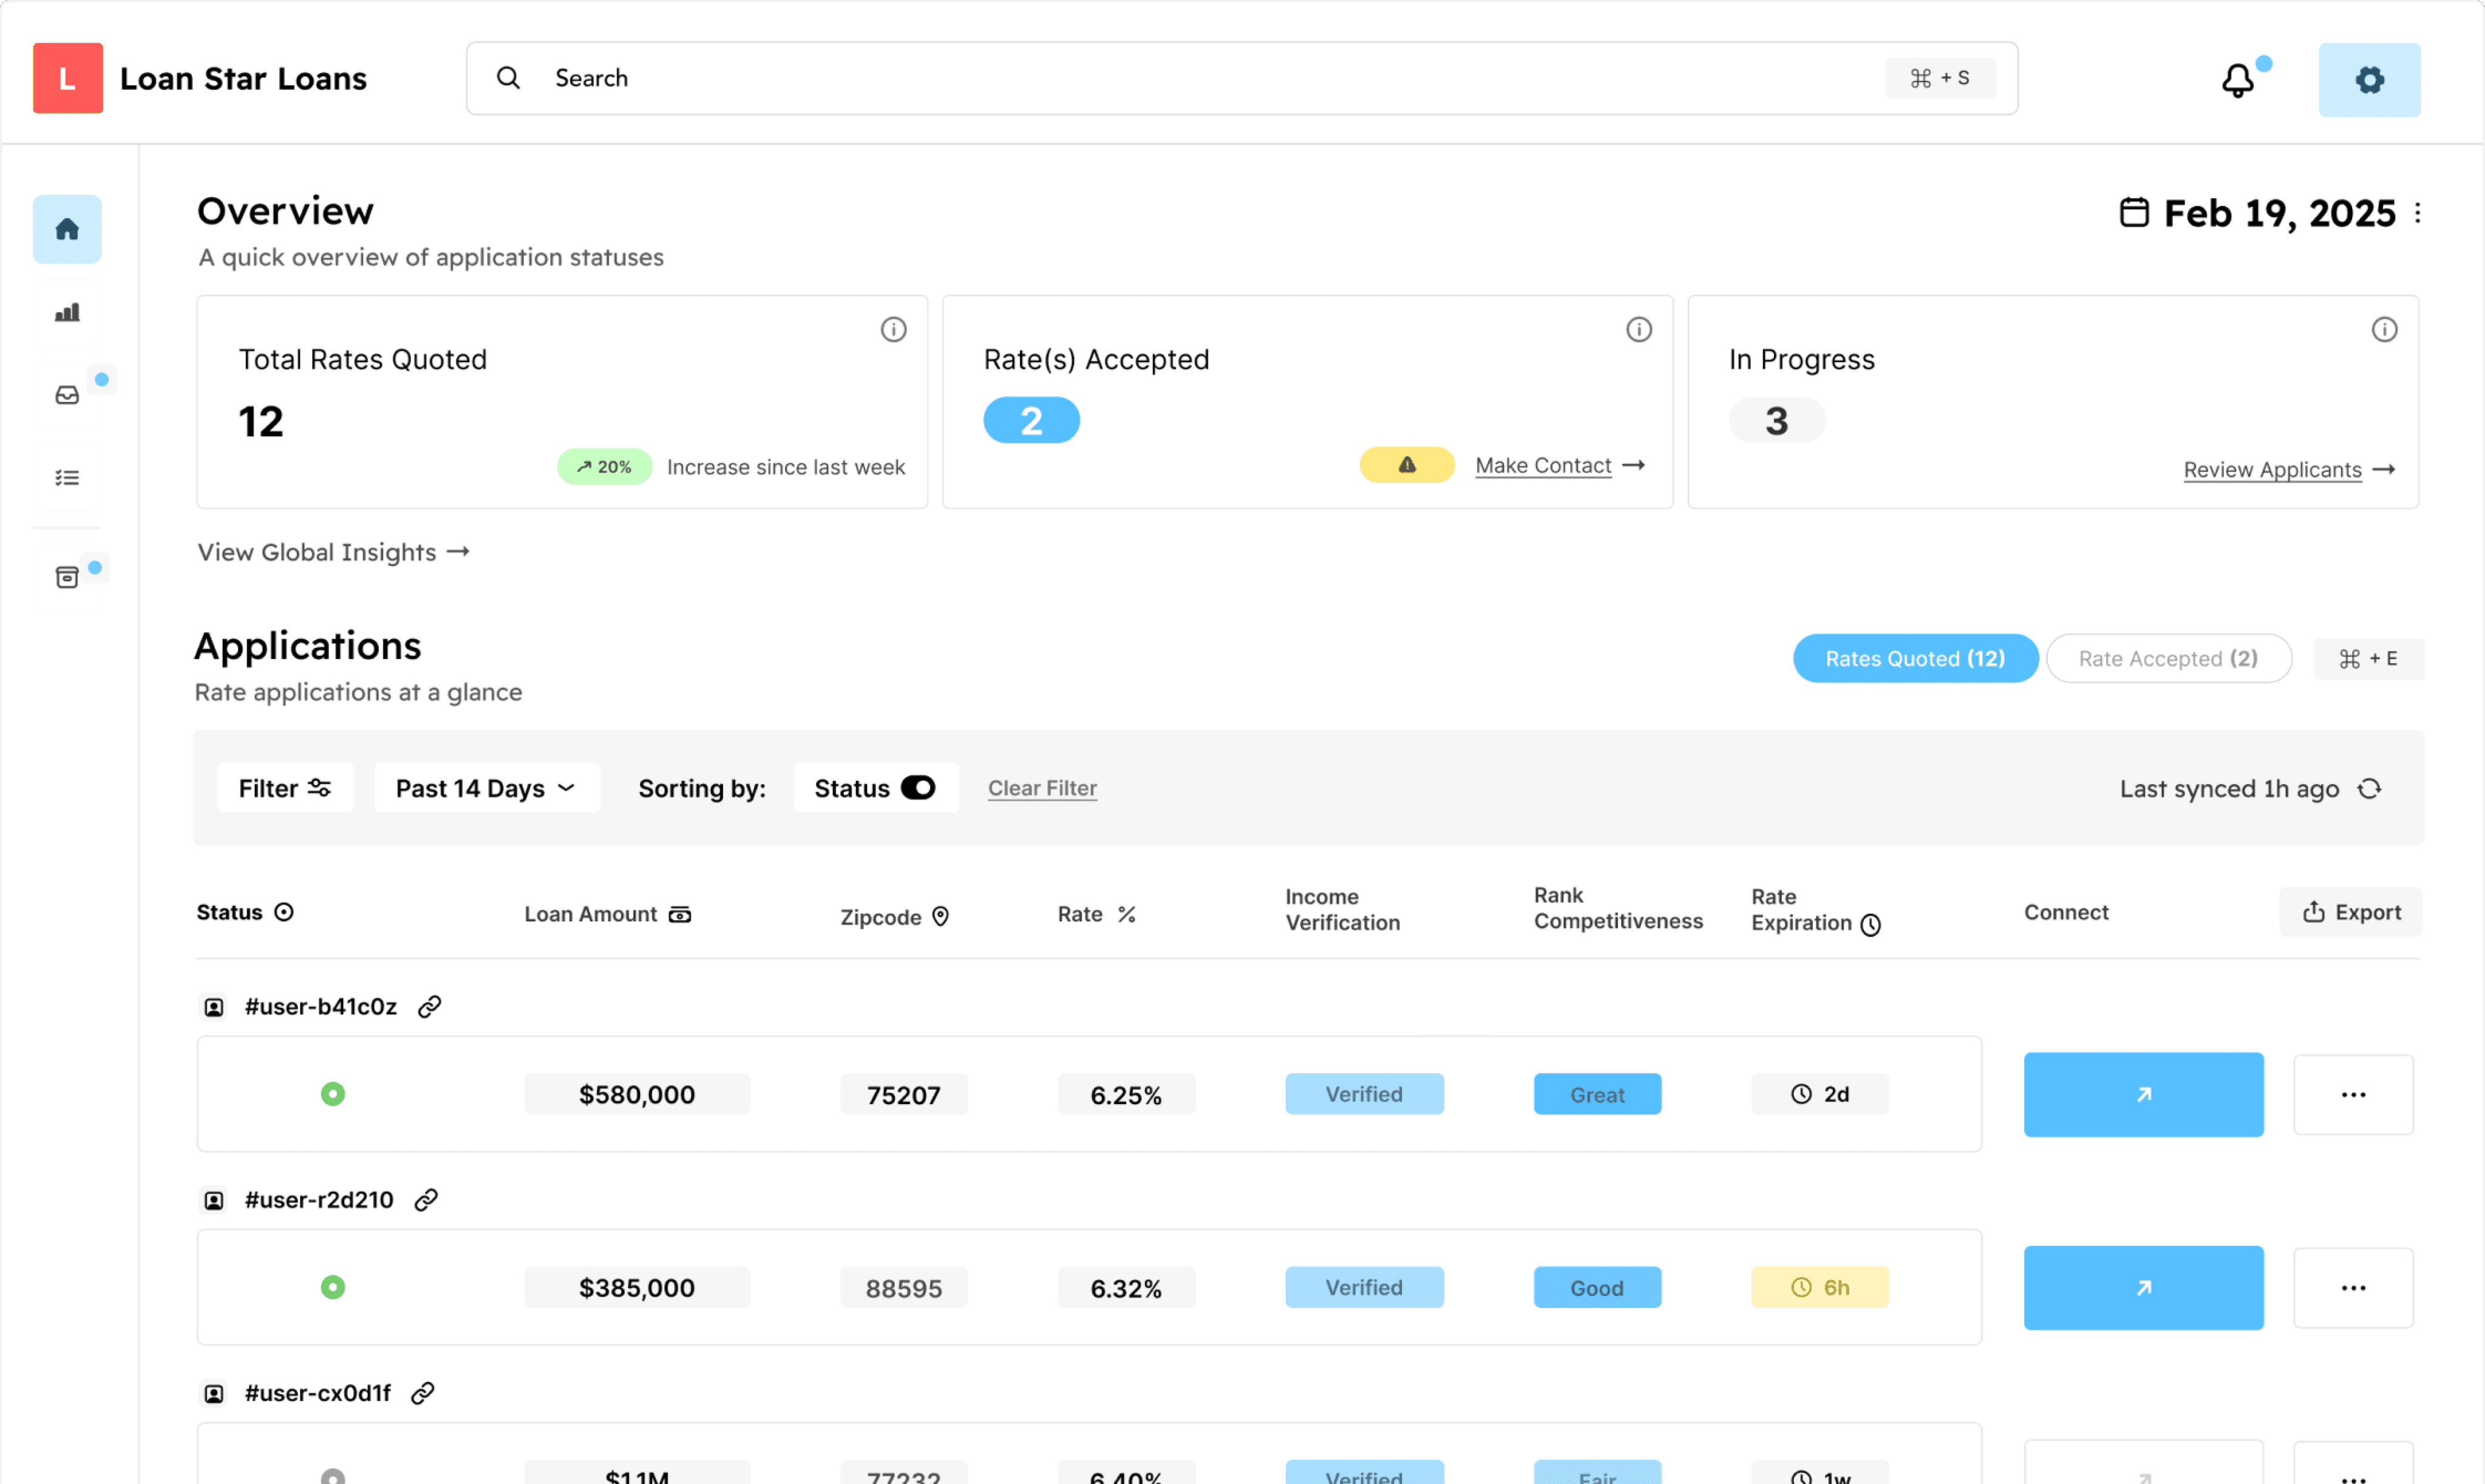Open the archive sidebar icon
This screenshot has height=1484, width=2485.
coord(67,577)
